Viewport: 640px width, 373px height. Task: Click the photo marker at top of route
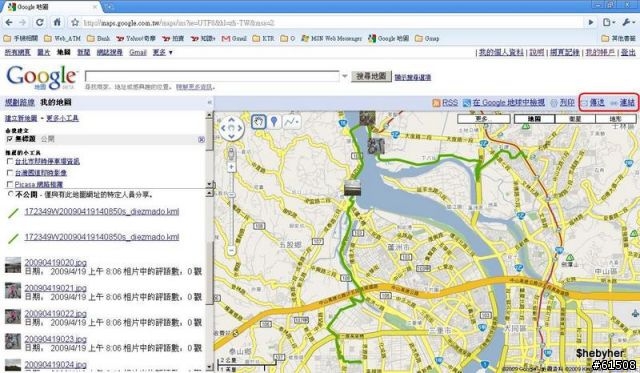[x=367, y=118]
